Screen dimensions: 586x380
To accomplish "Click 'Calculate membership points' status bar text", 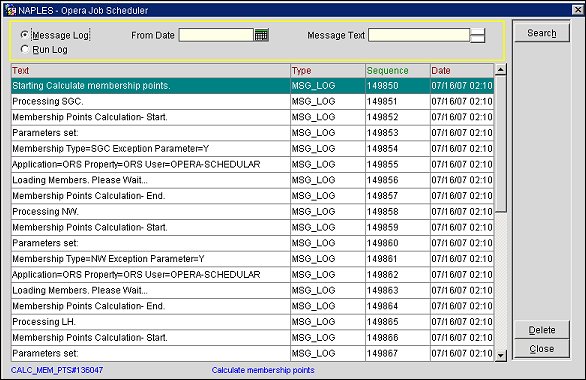I will pyautogui.click(x=263, y=370).
